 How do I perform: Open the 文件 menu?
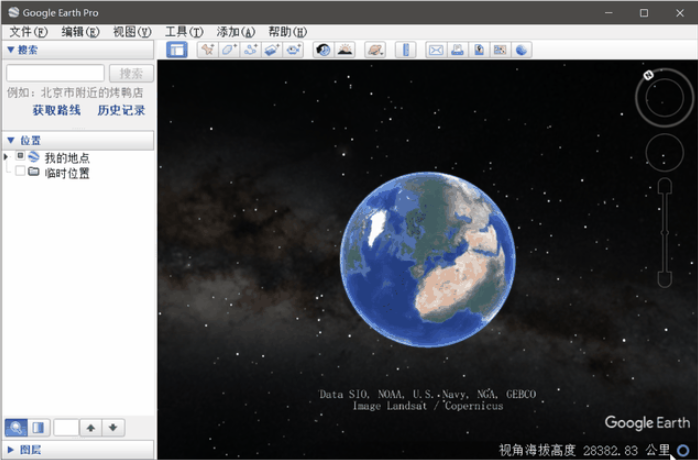tap(28, 32)
